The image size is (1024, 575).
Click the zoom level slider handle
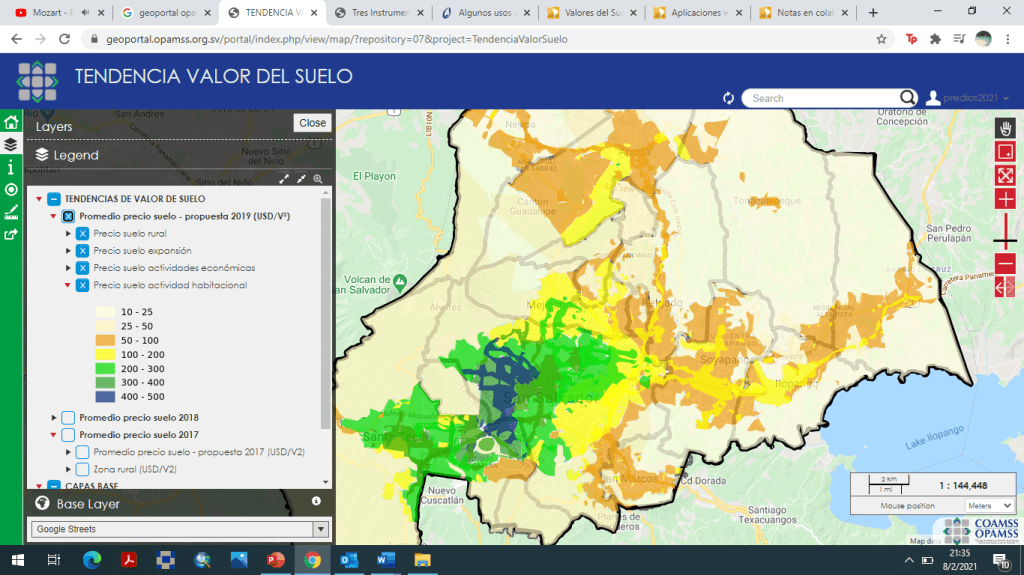tap(1005, 241)
